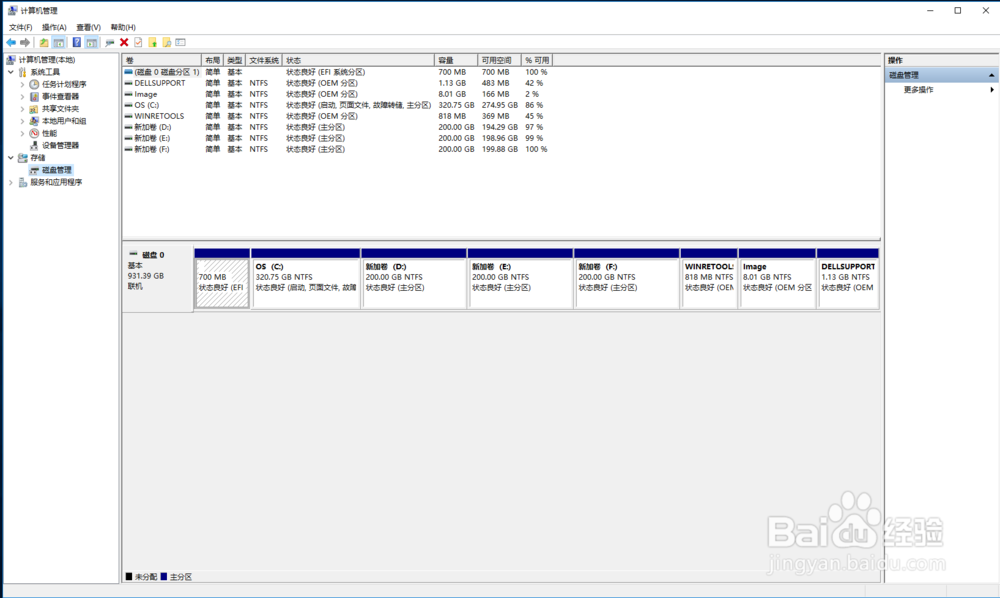Viewport: 1000px width, 598px height.
Task: Open 性能 tree node
Action: click(49, 133)
